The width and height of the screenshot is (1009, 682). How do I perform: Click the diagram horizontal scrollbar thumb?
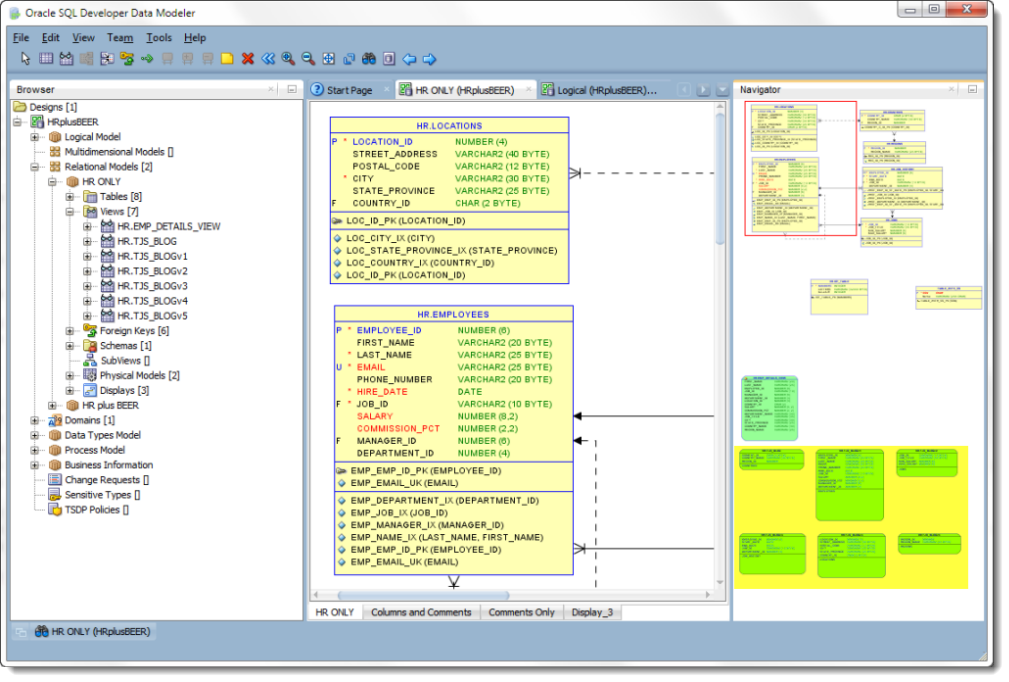[x=423, y=595]
